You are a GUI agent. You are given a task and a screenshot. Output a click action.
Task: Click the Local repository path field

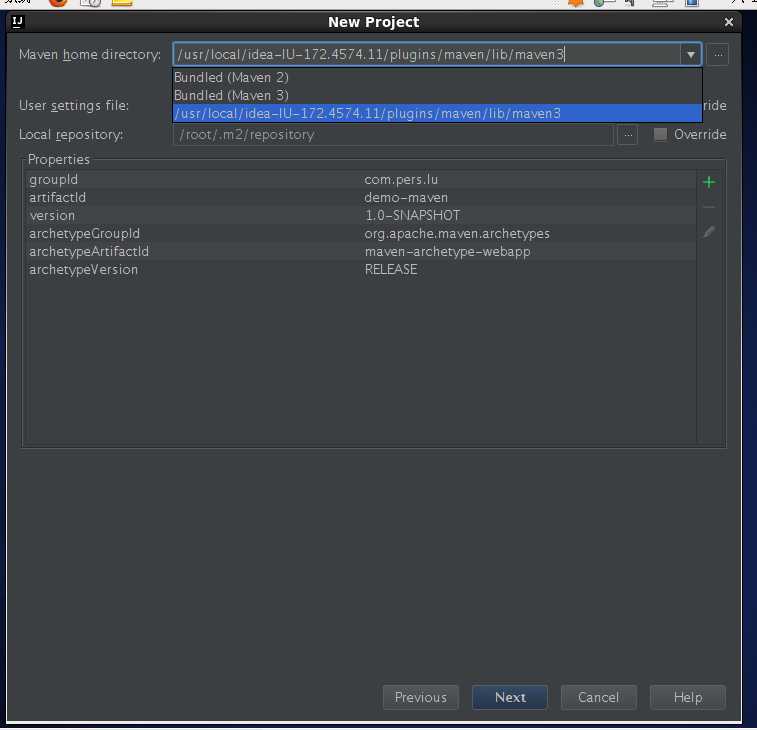click(393, 135)
